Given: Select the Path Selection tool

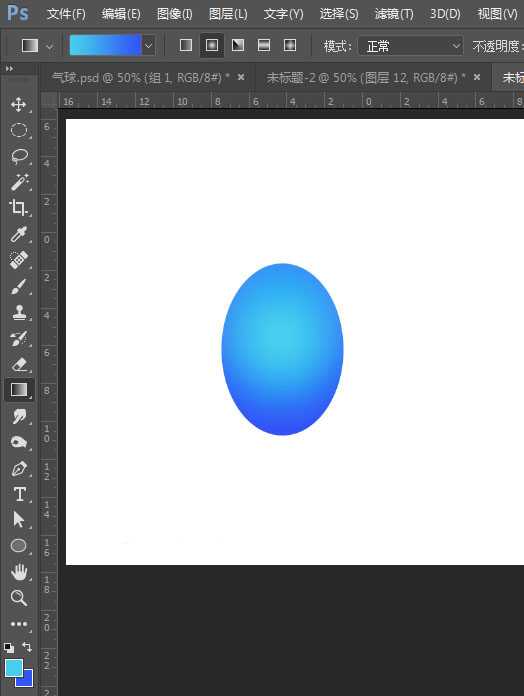Looking at the screenshot, I should 19,519.
